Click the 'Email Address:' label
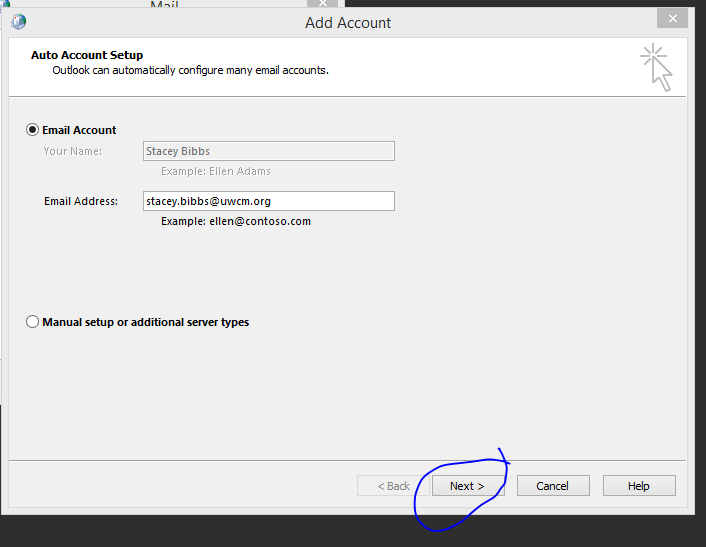 tap(81, 201)
